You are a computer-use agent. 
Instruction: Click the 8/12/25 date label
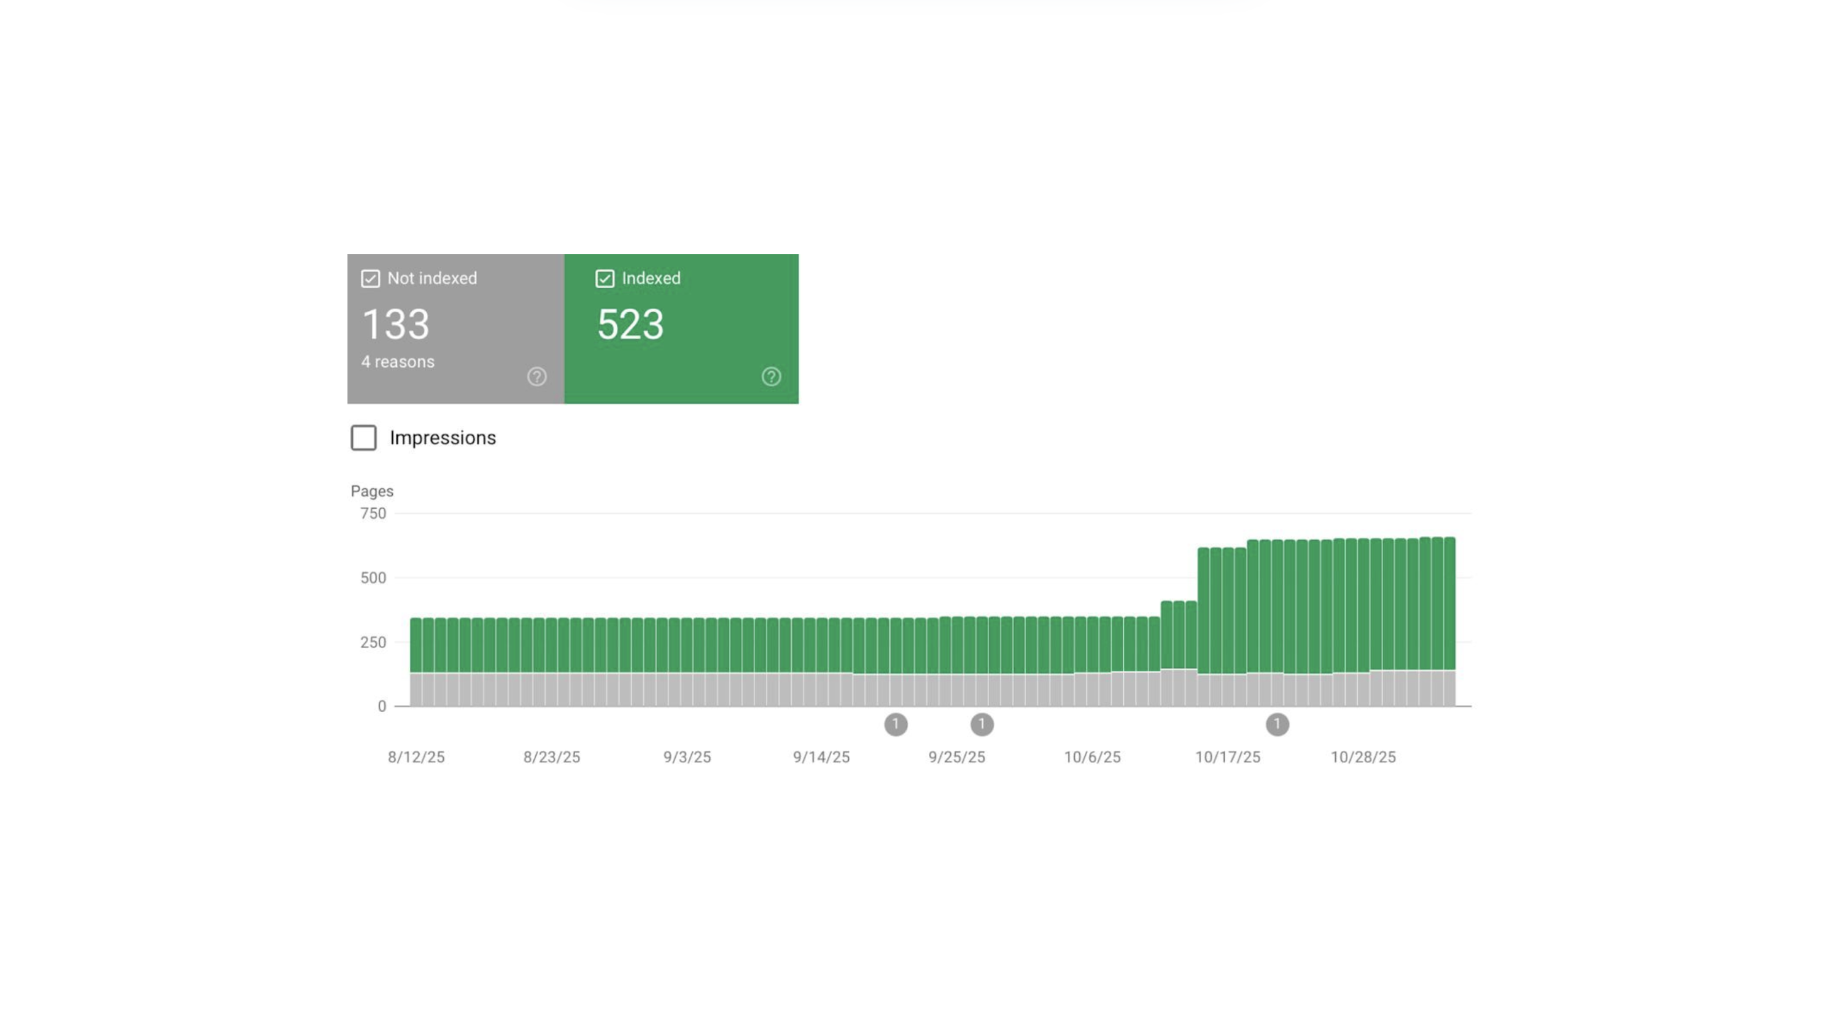[x=416, y=757]
